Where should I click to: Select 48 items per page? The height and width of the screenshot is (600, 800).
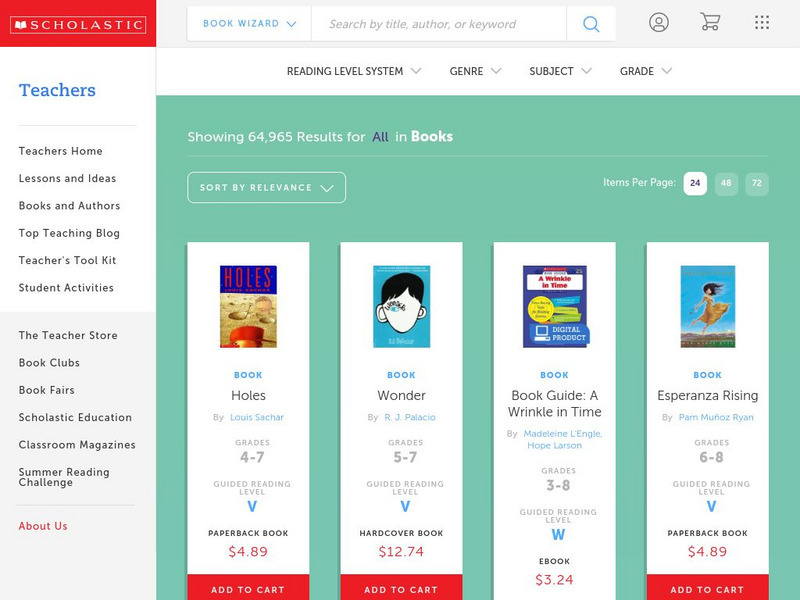coord(726,183)
